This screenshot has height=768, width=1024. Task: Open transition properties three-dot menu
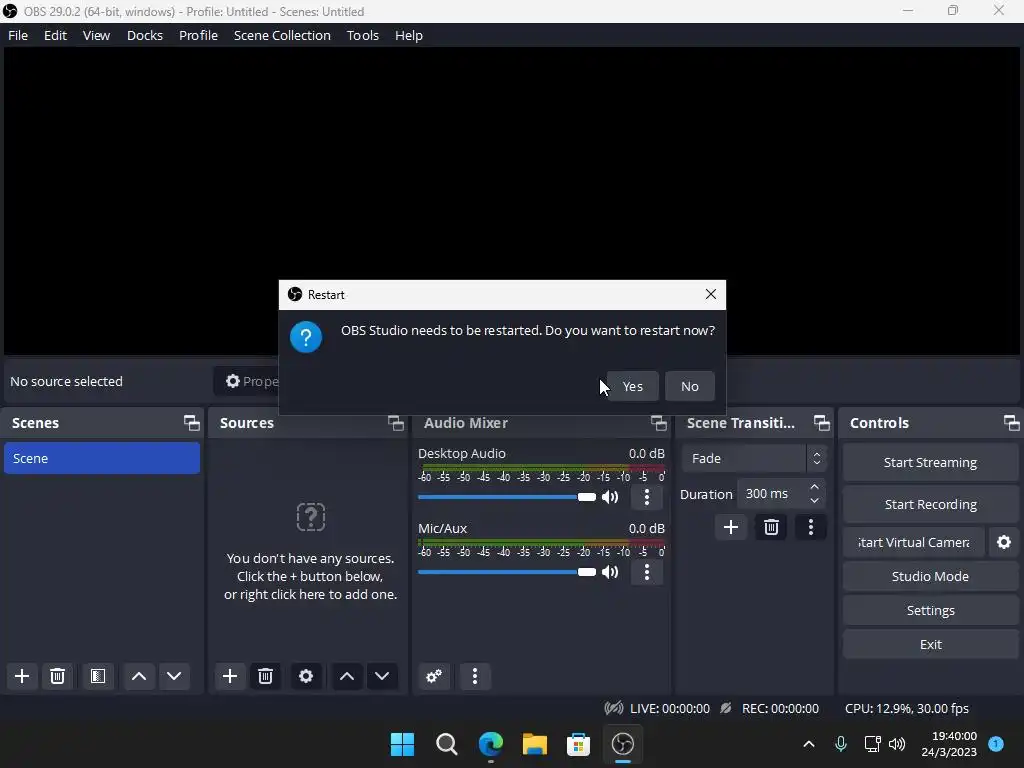coord(810,527)
